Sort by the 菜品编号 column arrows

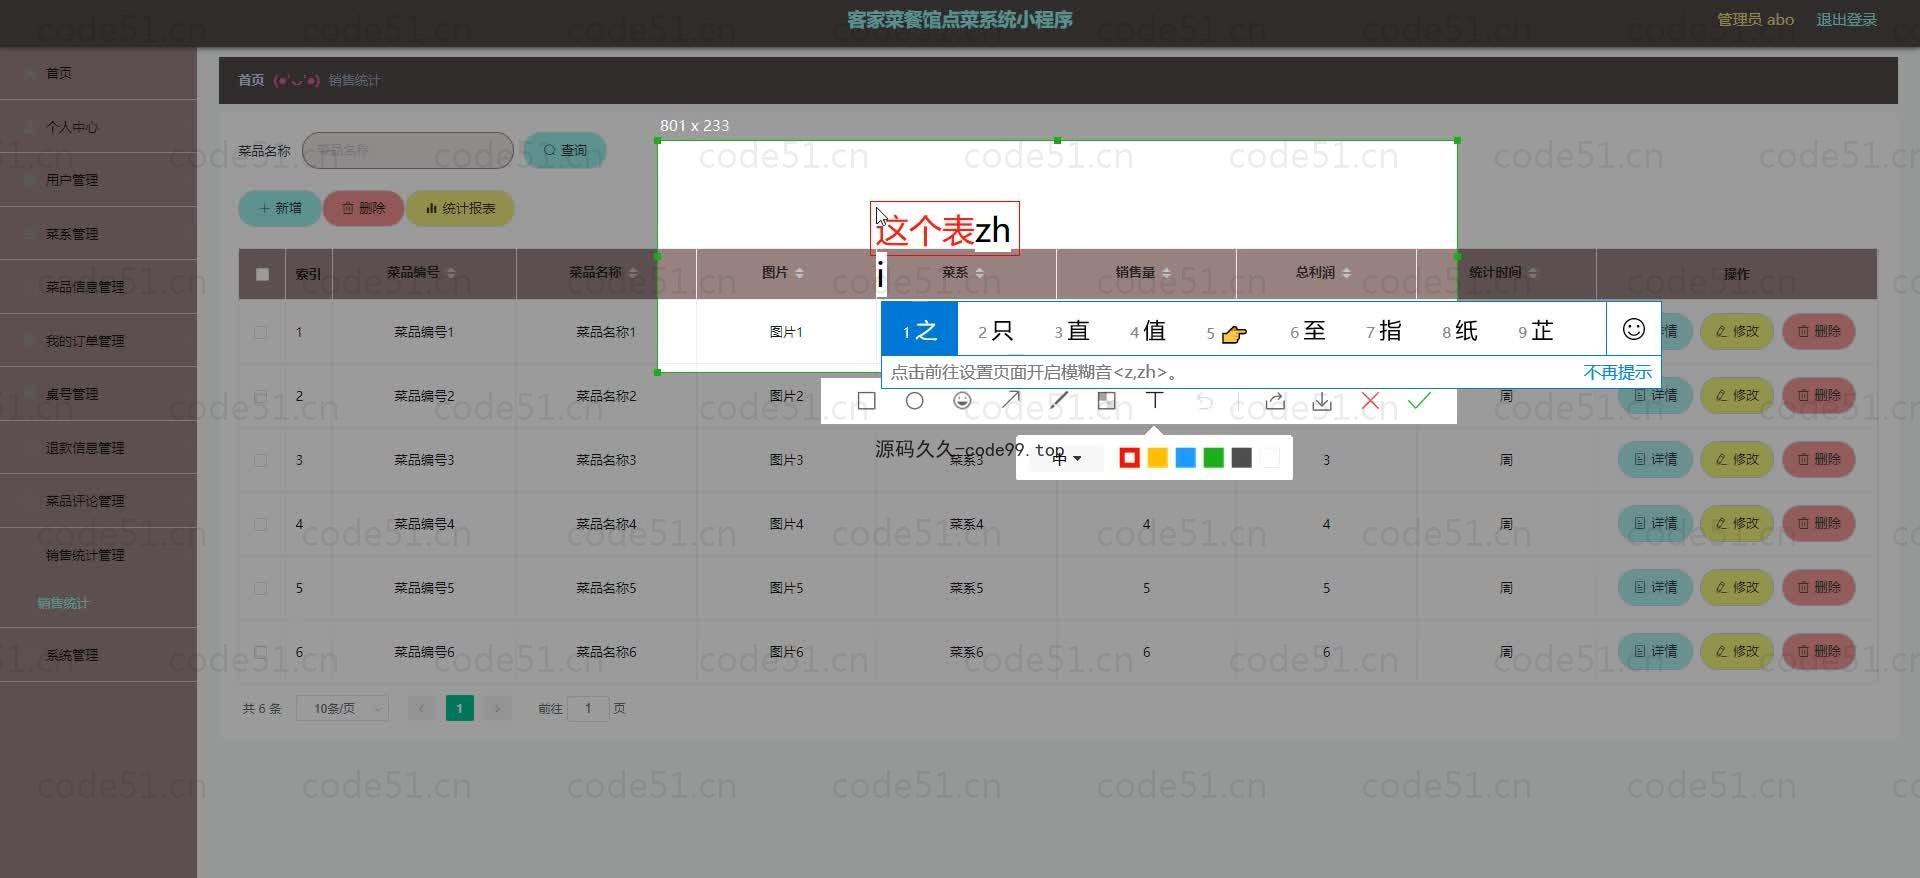[x=451, y=273]
